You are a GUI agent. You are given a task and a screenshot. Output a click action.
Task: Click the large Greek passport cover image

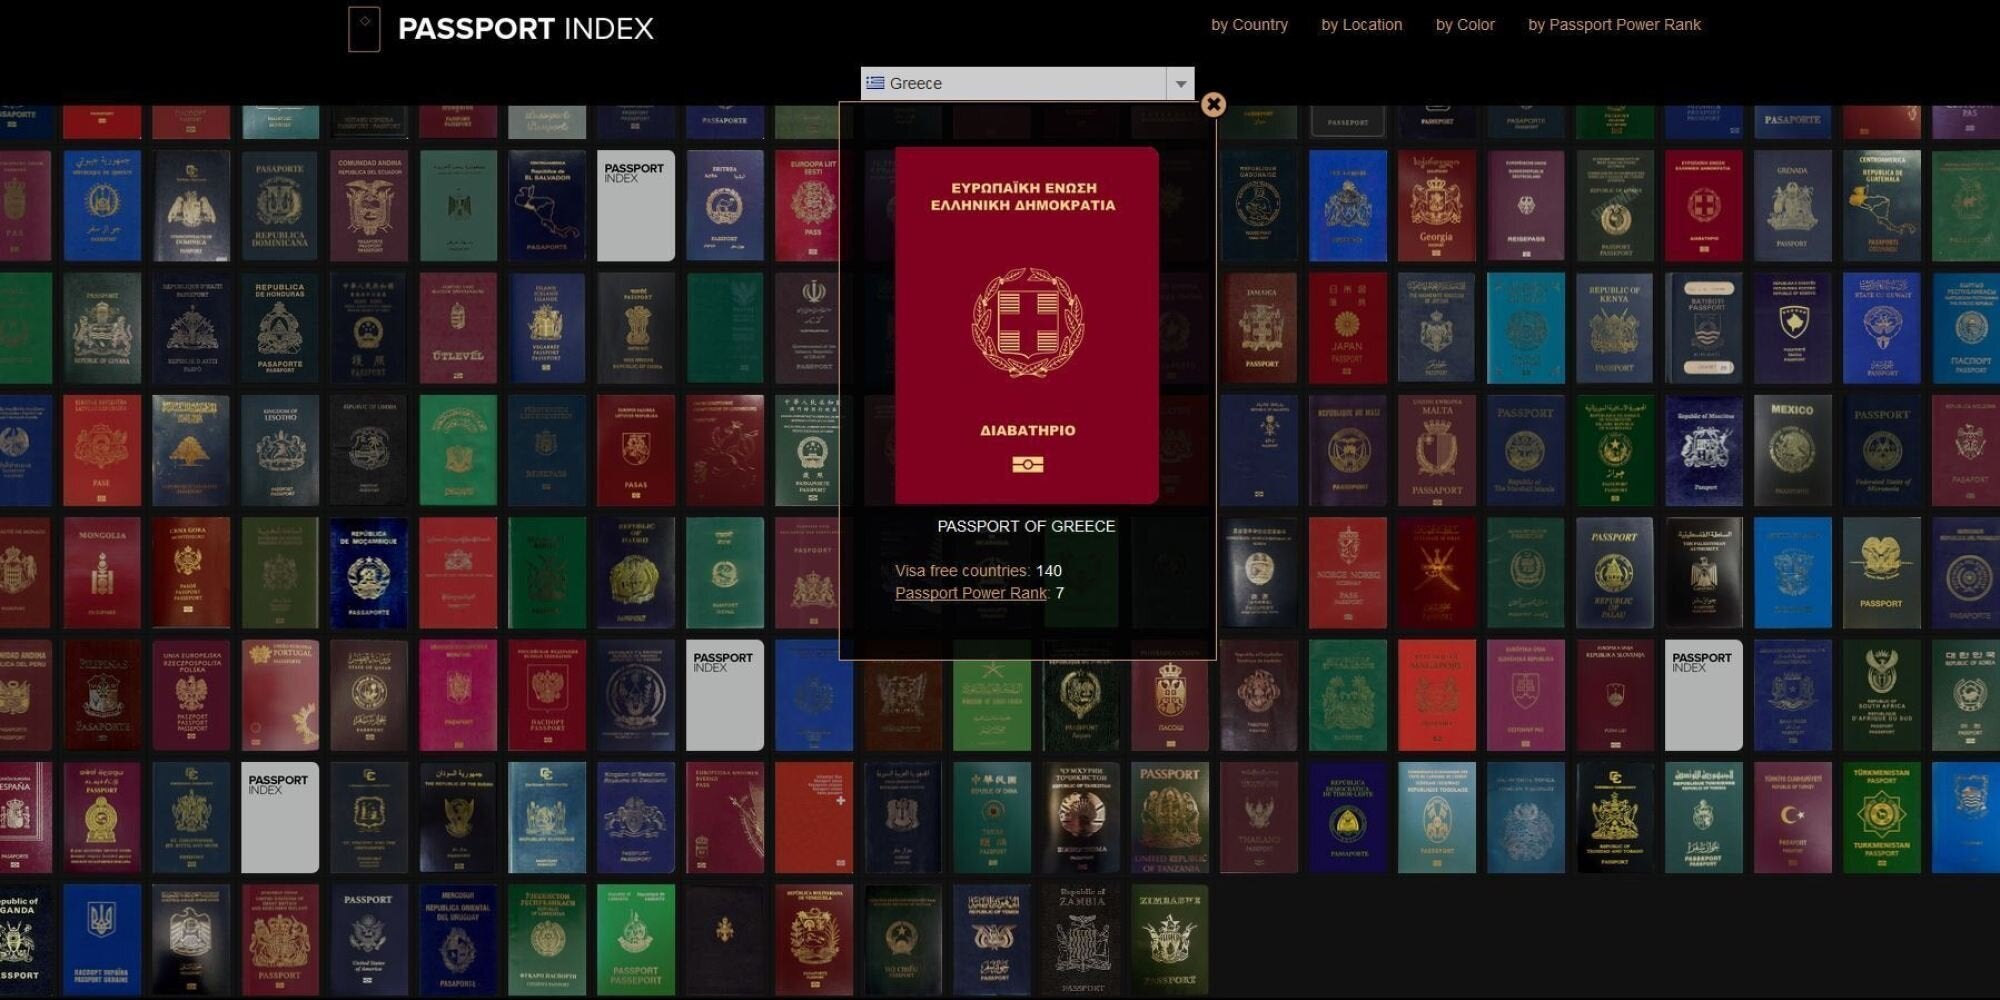1027,326
